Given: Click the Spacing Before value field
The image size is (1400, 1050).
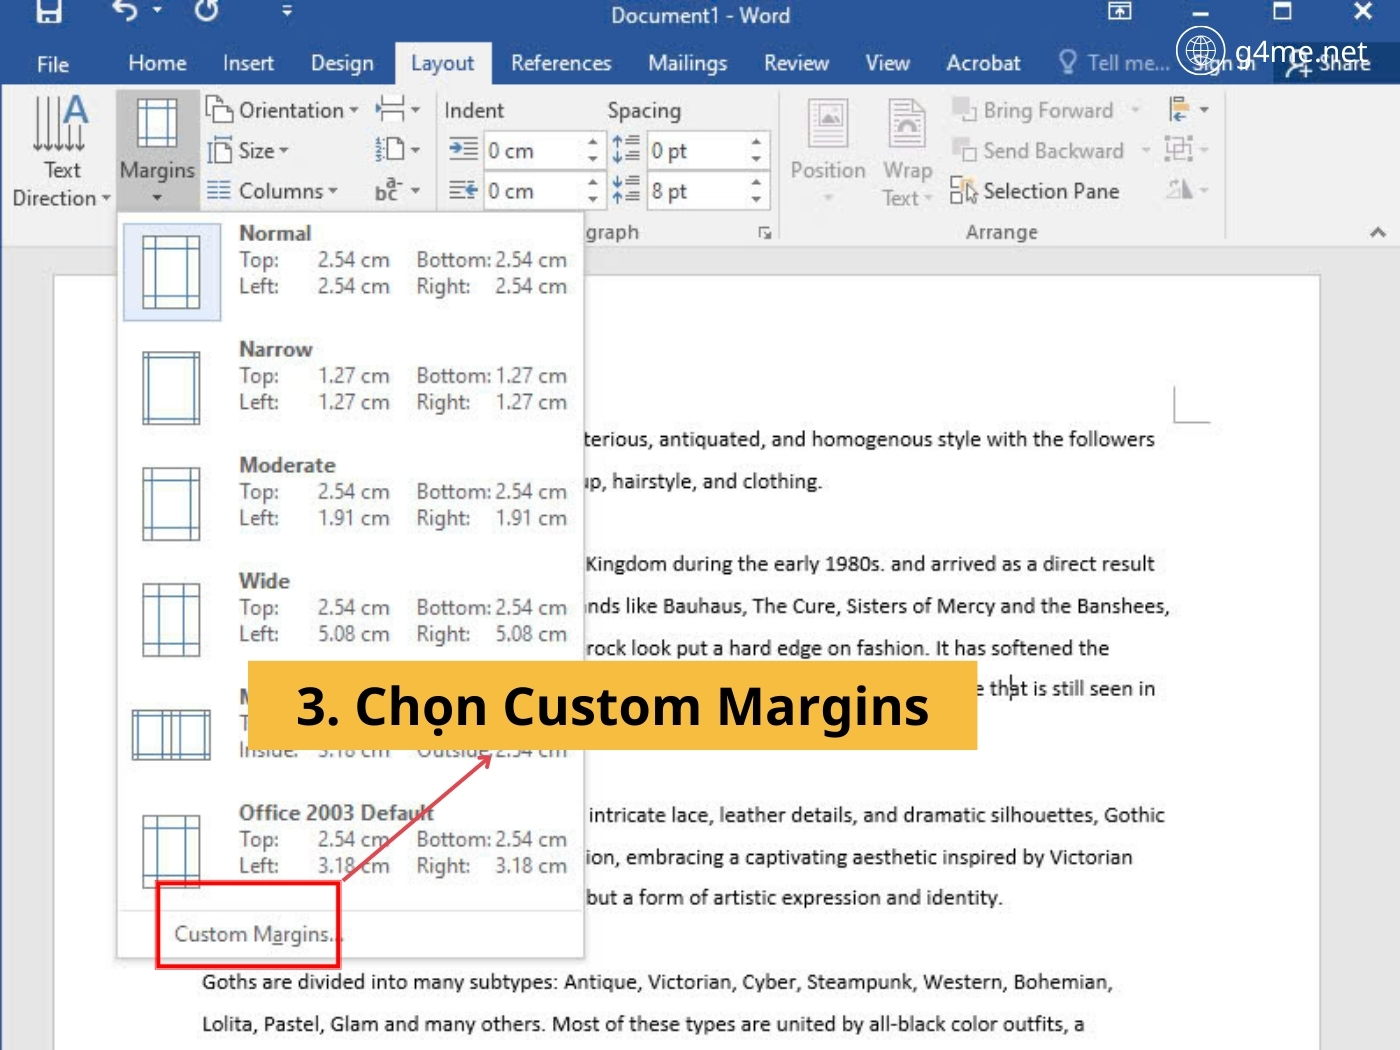Looking at the screenshot, I should (x=696, y=151).
